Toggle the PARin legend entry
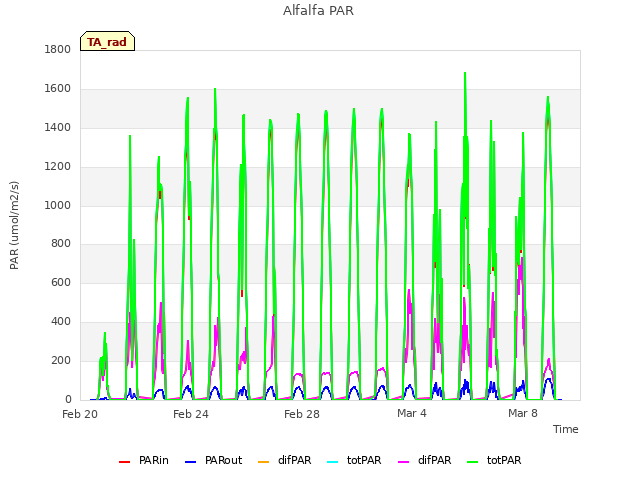 (144, 460)
